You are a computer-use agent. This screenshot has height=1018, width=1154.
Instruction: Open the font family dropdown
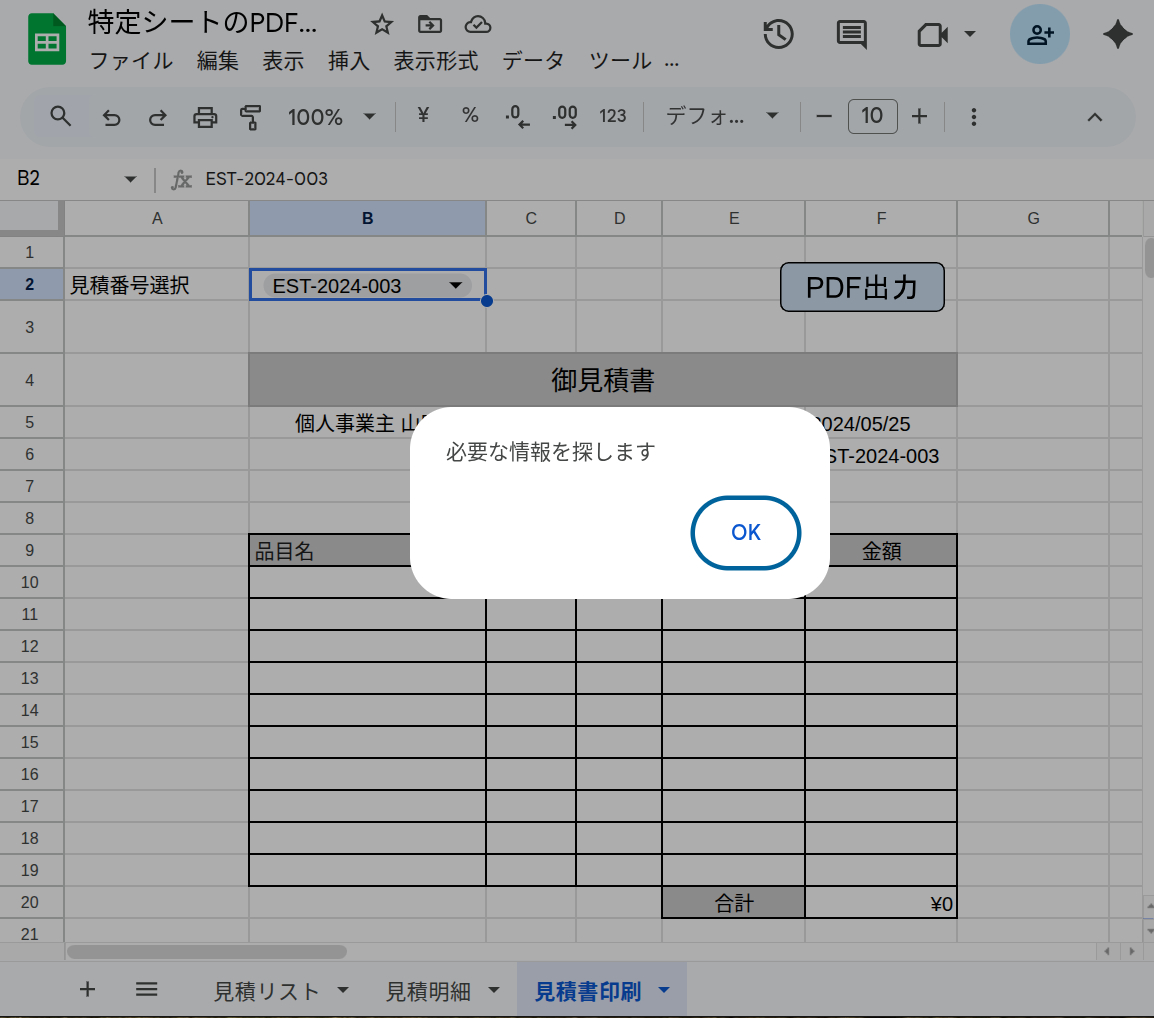[x=721, y=116]
